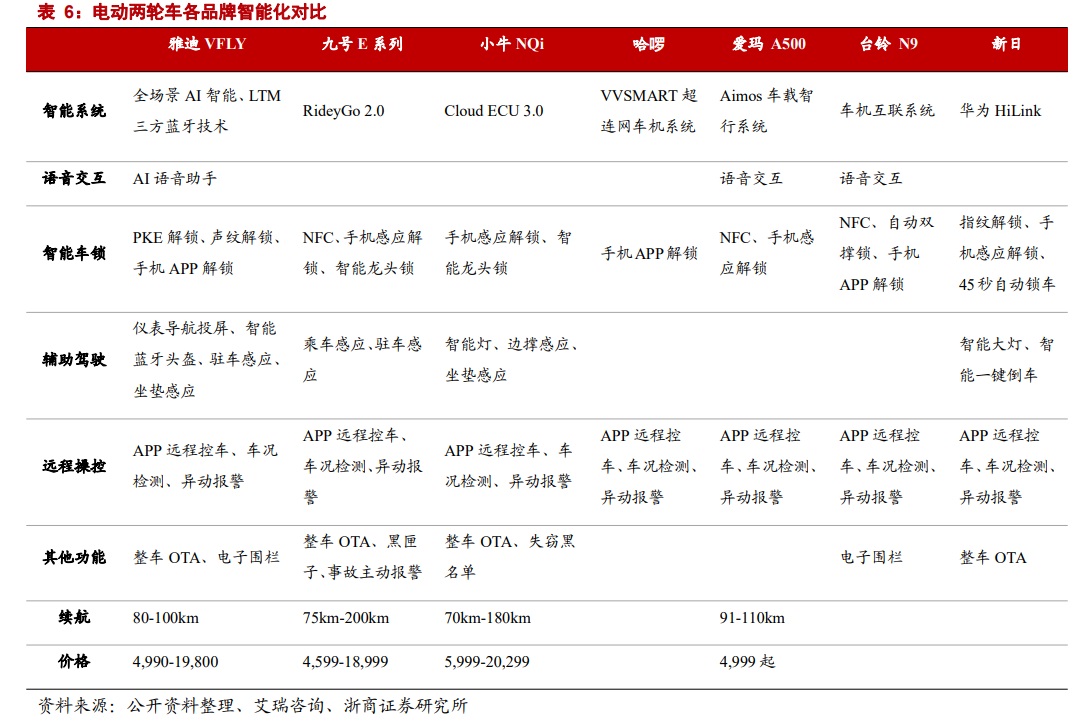Click the cell Aimos 车载智行系统
1078x721 pixels.
pos(767,111)
